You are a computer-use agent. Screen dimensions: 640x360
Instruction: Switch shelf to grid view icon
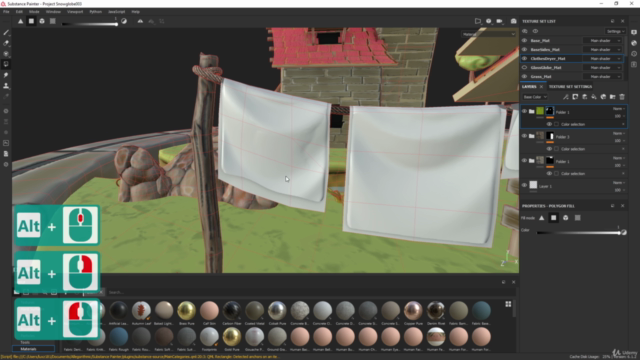508,304
